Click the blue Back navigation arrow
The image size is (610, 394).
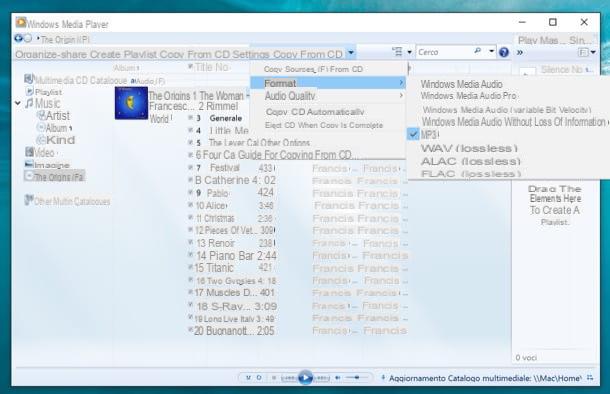tap(18, 38)
